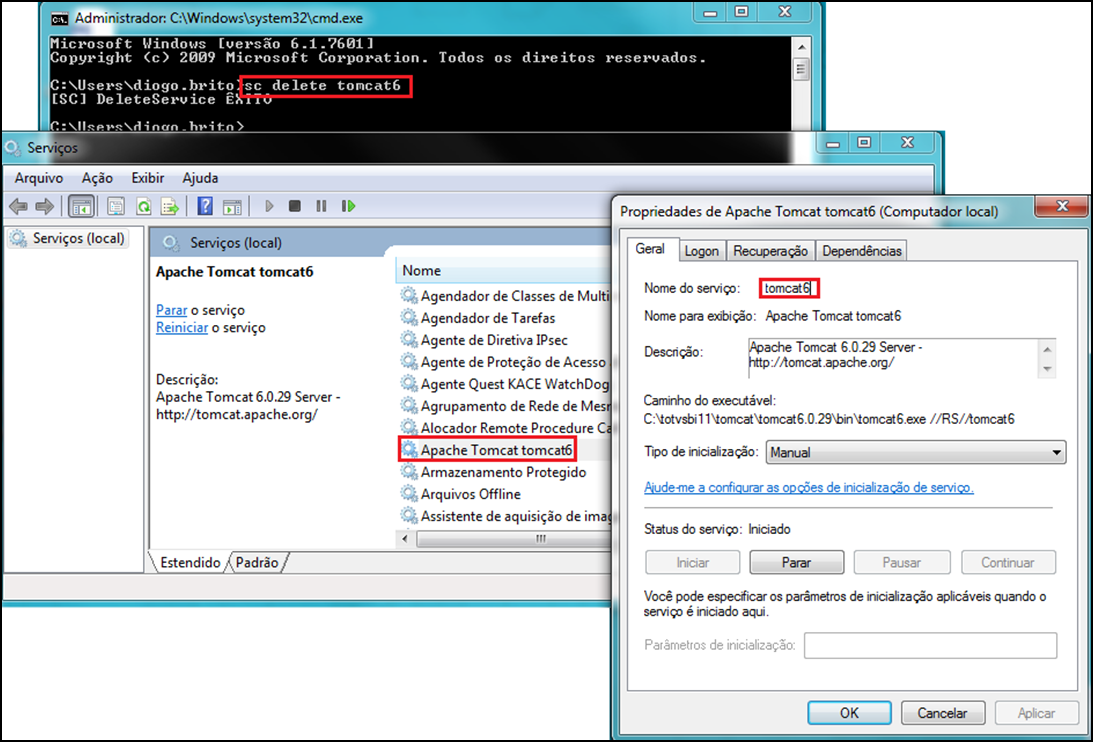Click the OK button
This screenshot has height=742, width=1093.
849,713
